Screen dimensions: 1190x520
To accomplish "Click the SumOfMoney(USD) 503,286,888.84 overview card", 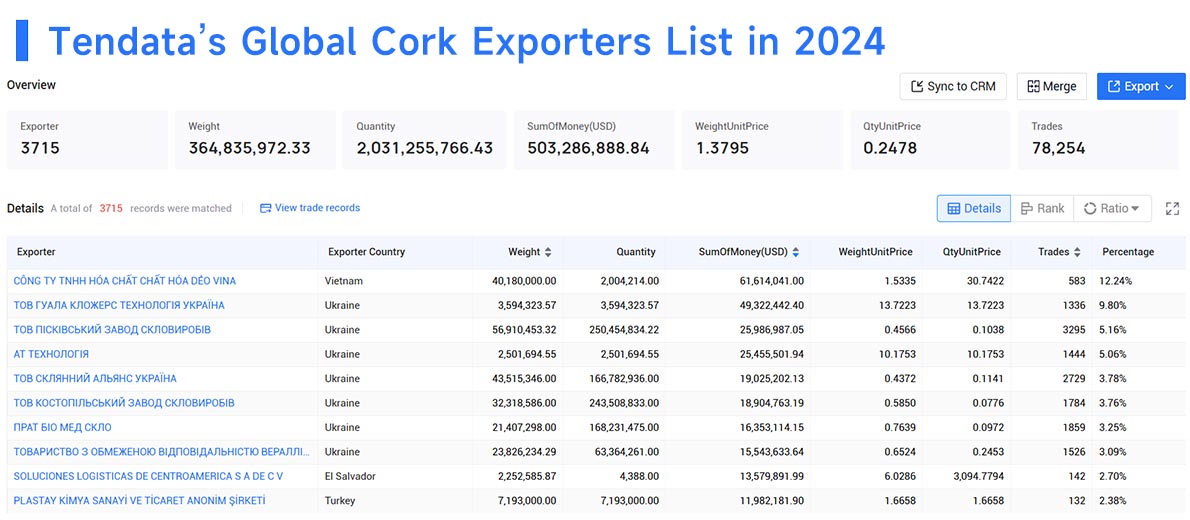I will pos(593,140).
